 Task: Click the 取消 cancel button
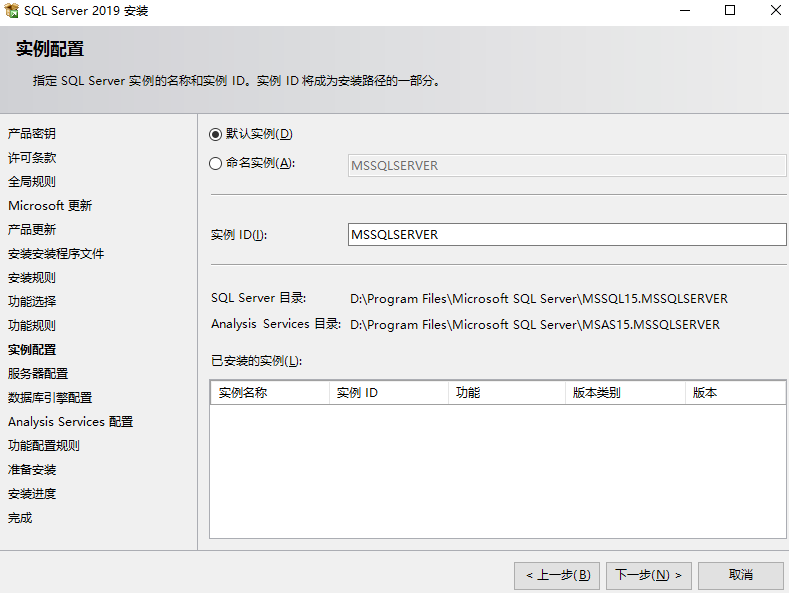(x=740, y=575)
